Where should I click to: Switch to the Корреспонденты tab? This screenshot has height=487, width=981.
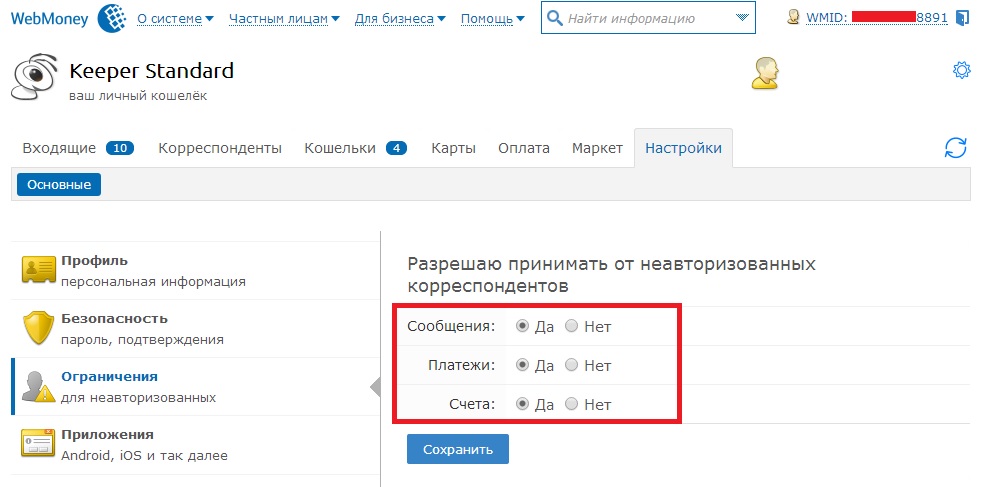click(220, 148)
